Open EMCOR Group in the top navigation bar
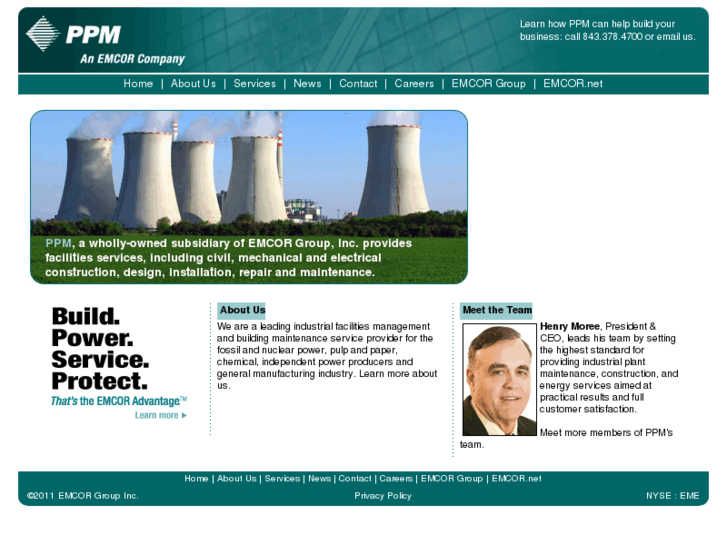Screen dimensions: 727x545 point(489,83)
